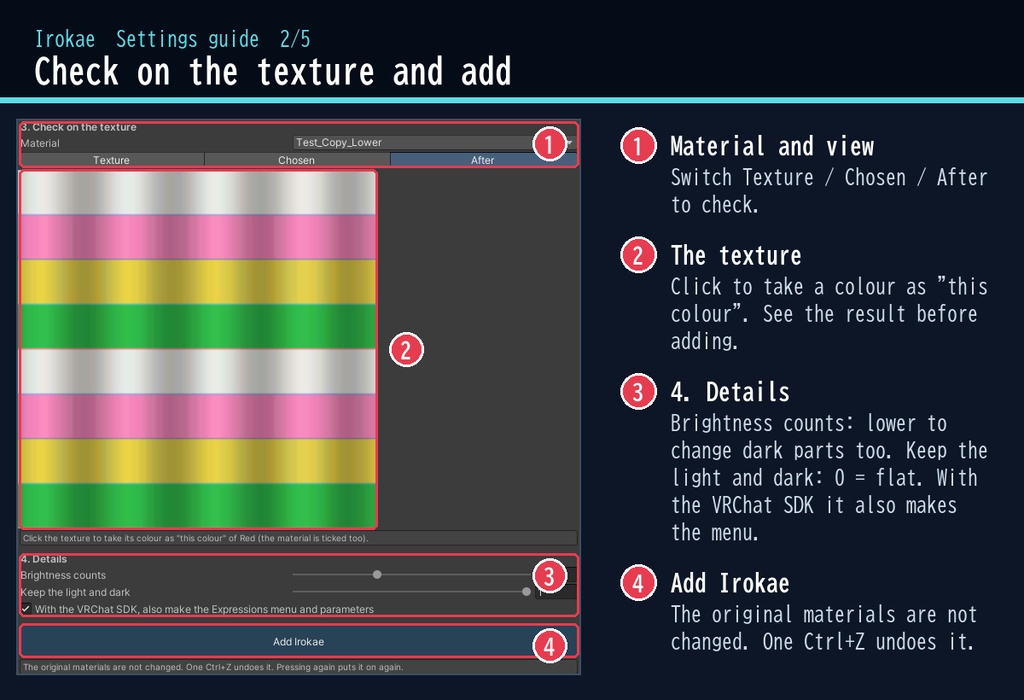Click the '4. Details' heading inside the panel
1024x700 pixels.
point(44,559)
